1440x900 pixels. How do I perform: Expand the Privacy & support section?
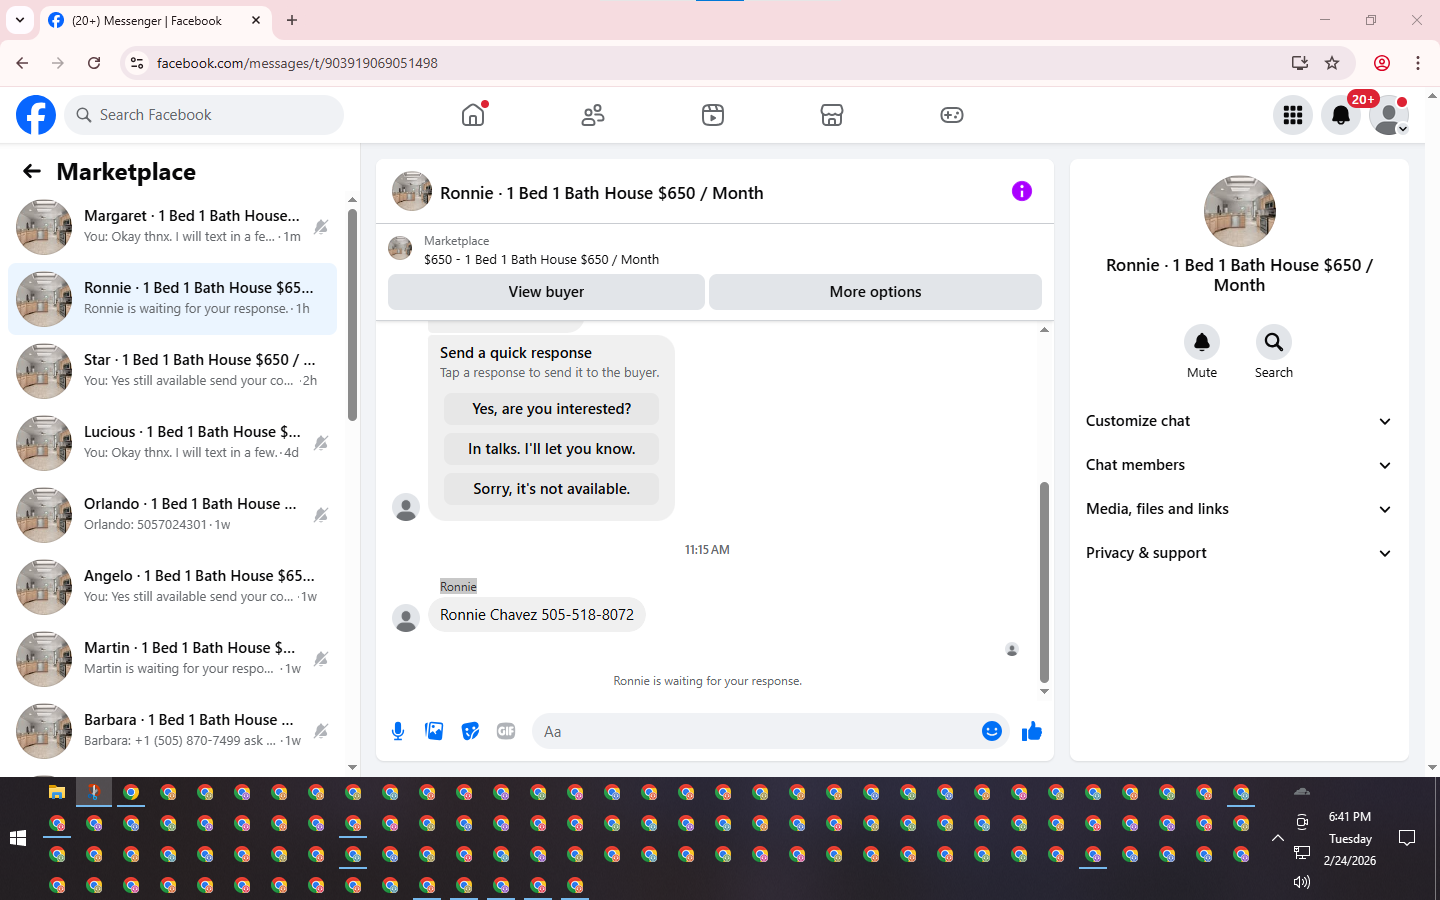(x=1239, y=553)
